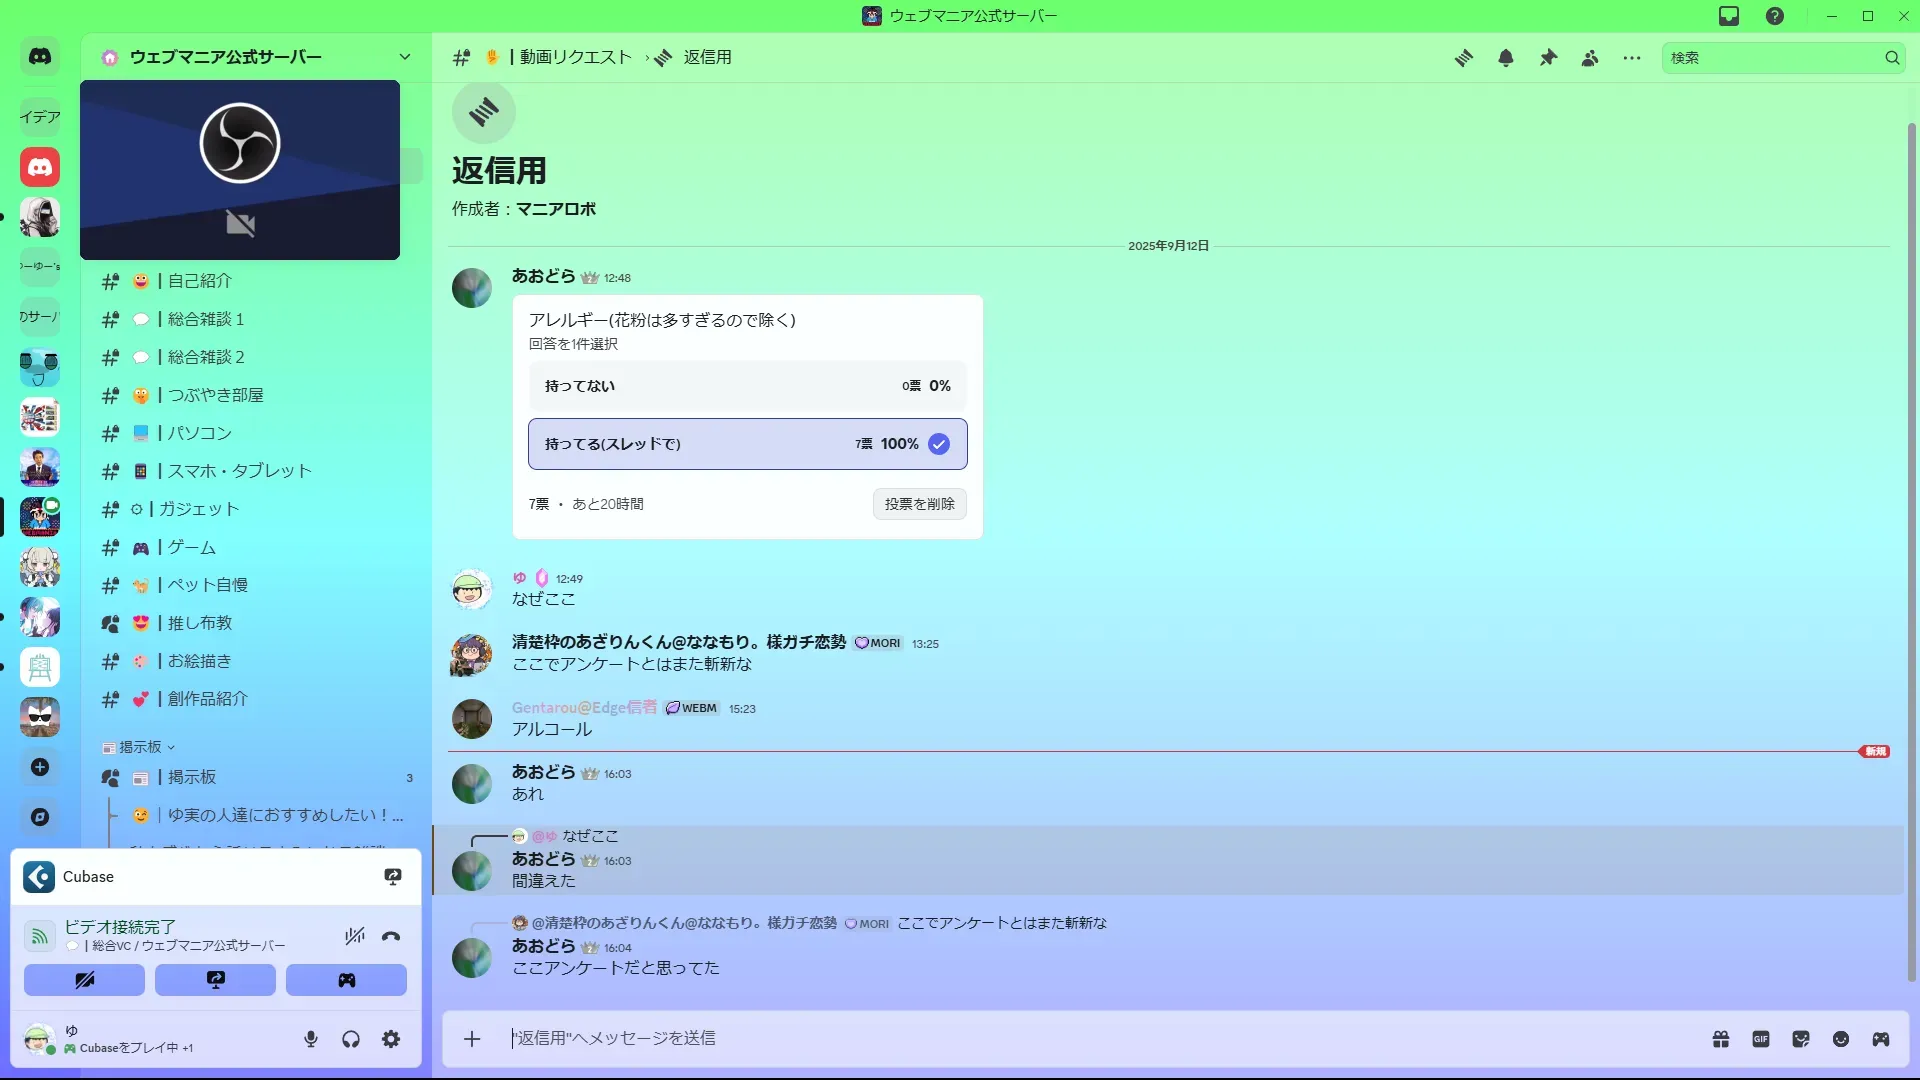Show pinned messages
The image size is (1920, 1080).
click(1548, 58)
